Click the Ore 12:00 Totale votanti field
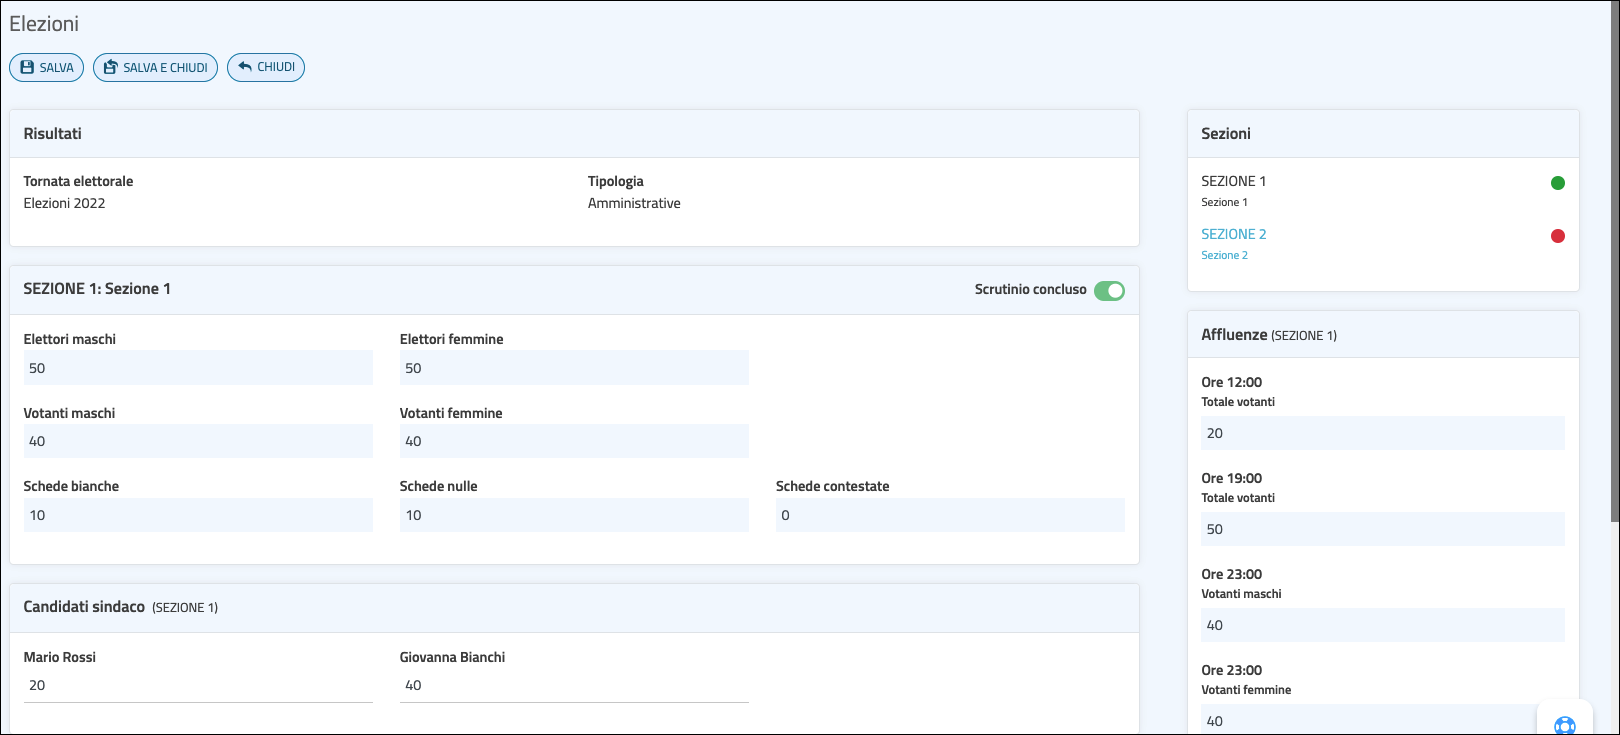1620x735 pixels. click(x=1382, y=433)
